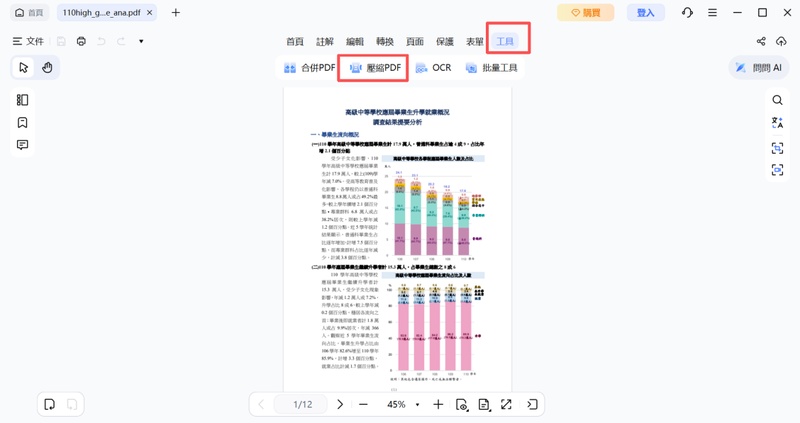Open the translate tool
The image size is (800, 423).
coord(777,122)
